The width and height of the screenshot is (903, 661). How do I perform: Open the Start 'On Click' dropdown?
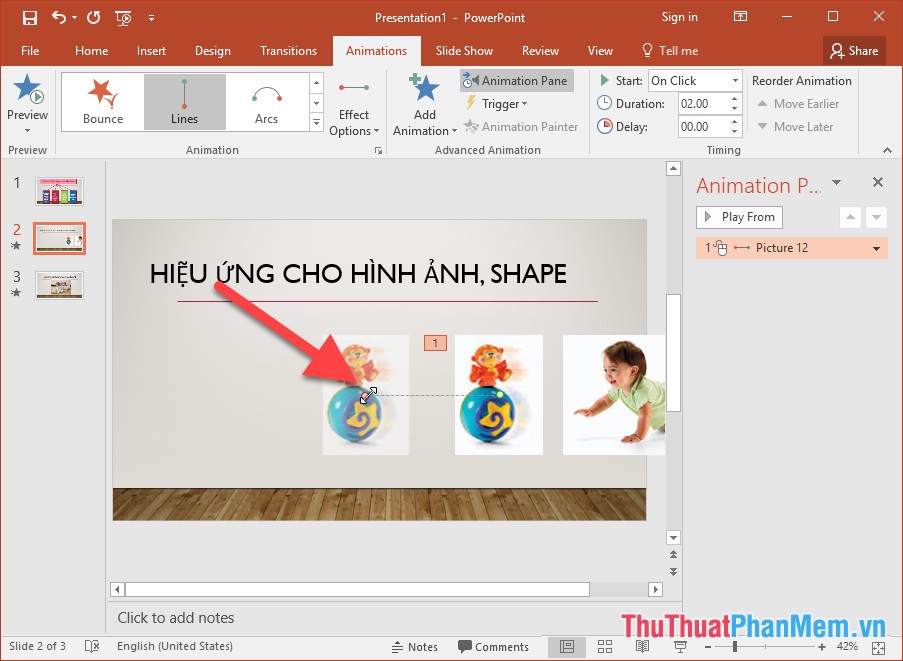pos(733,80)
